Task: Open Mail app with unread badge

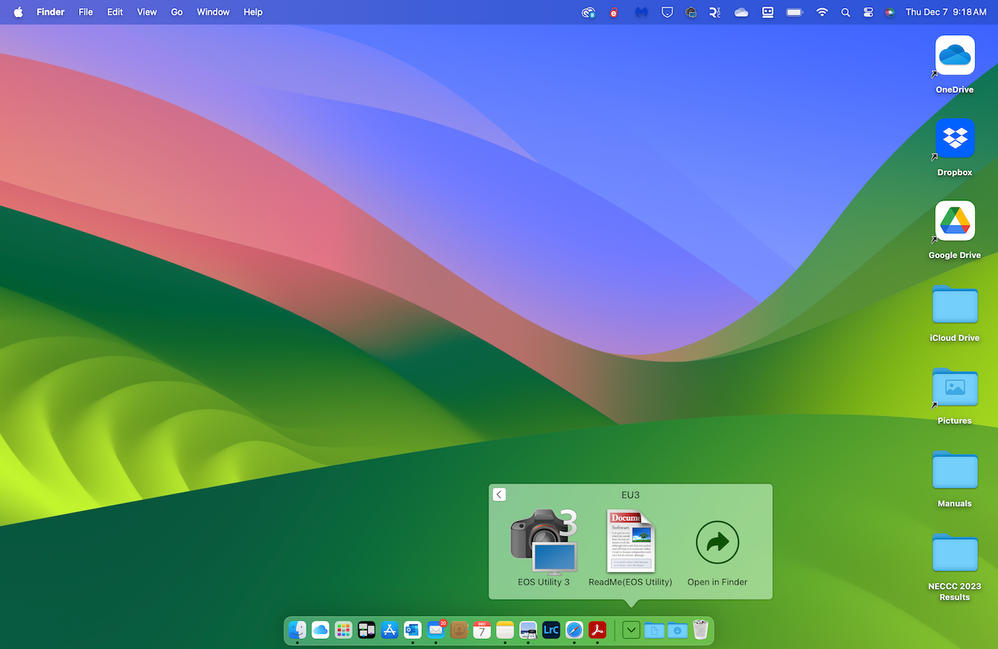Action: [436, 630]
